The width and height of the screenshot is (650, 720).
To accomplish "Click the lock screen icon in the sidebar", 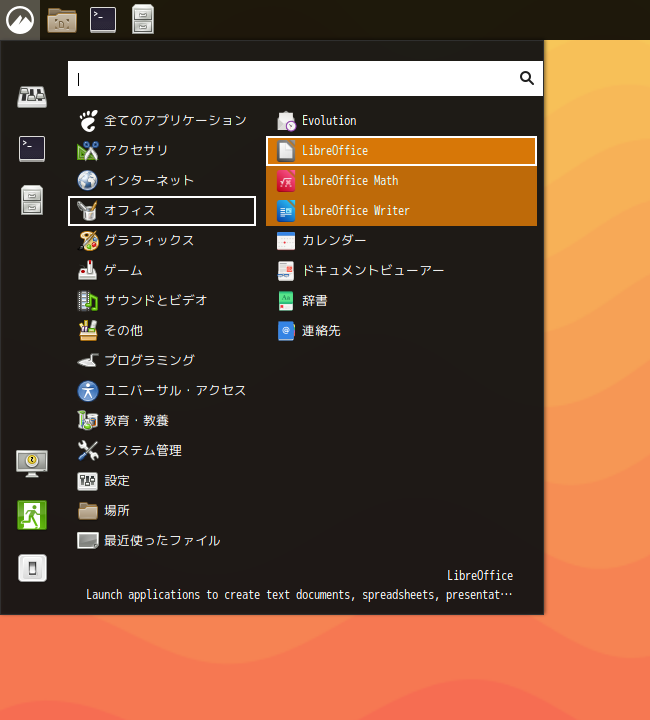I will 32,463.
